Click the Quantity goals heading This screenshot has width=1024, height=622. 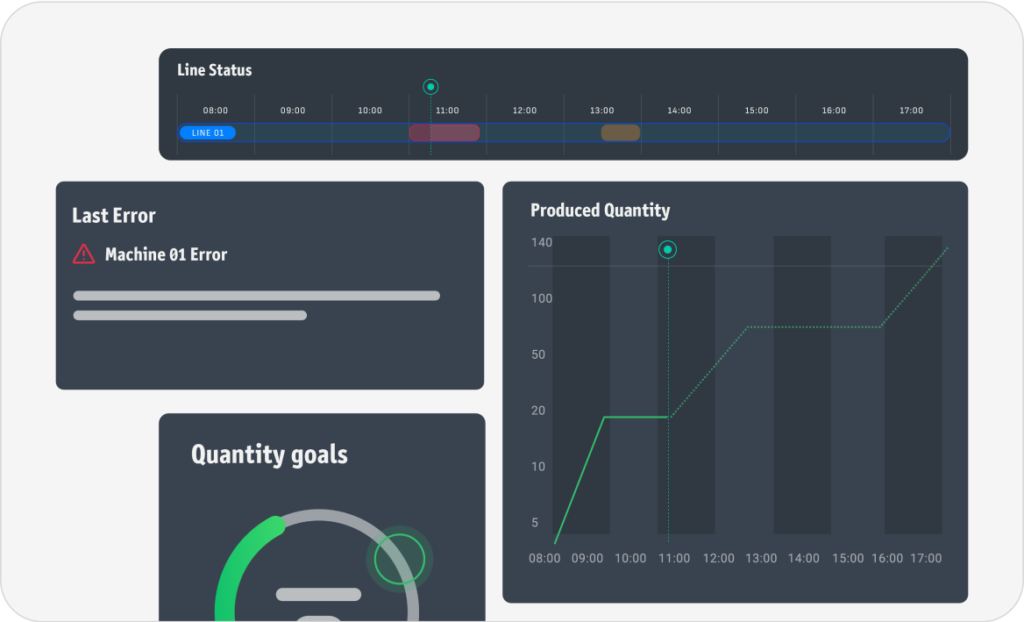coord(269,455)
